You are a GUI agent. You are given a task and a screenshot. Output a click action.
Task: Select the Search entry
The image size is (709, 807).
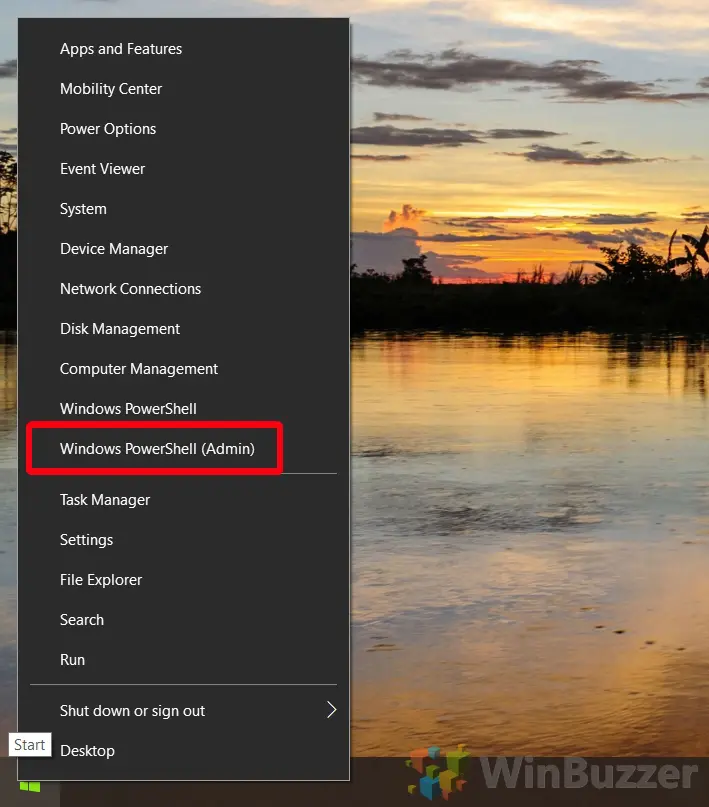(183, 620)
